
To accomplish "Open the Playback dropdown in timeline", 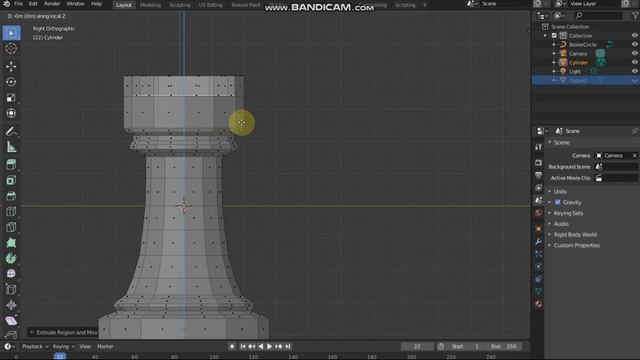I will pos(35,347).
